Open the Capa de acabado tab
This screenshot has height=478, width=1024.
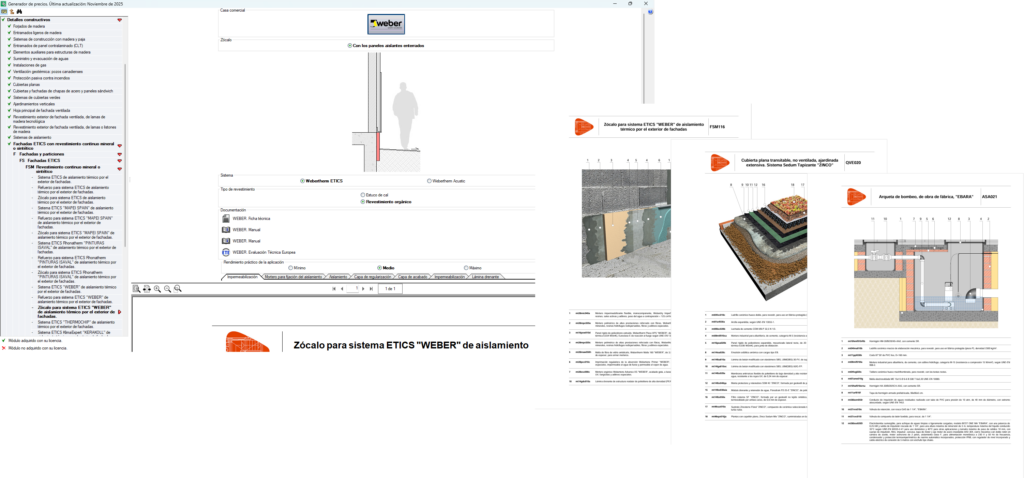pos(413,277)
